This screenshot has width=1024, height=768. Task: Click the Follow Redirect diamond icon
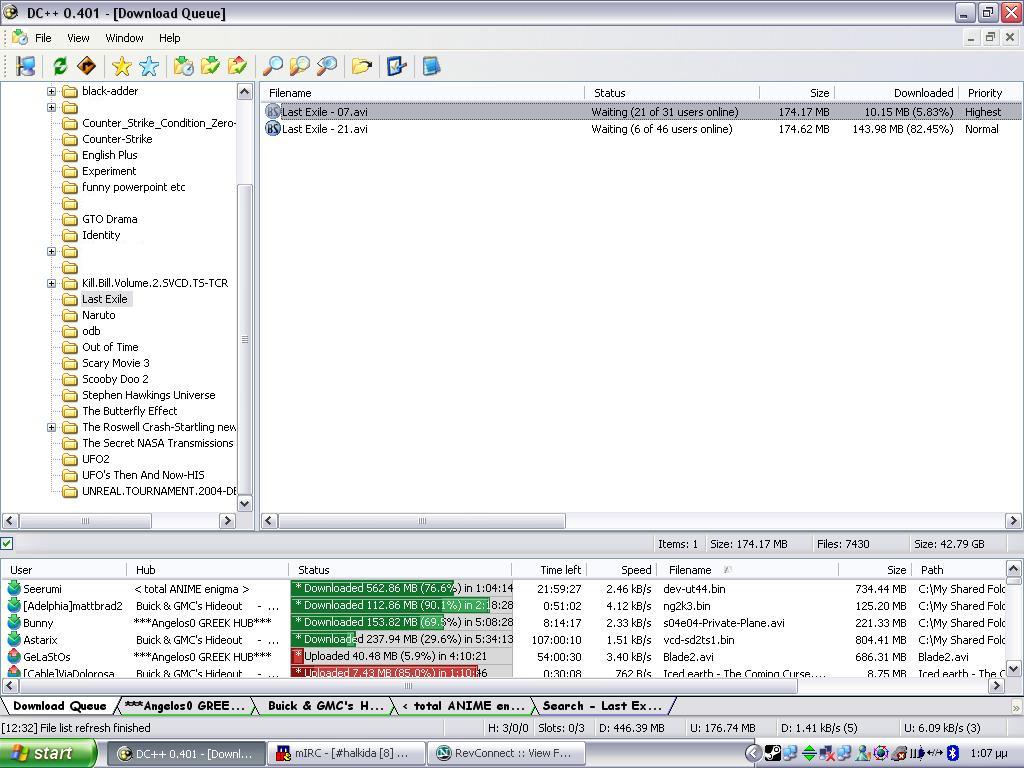86,66
